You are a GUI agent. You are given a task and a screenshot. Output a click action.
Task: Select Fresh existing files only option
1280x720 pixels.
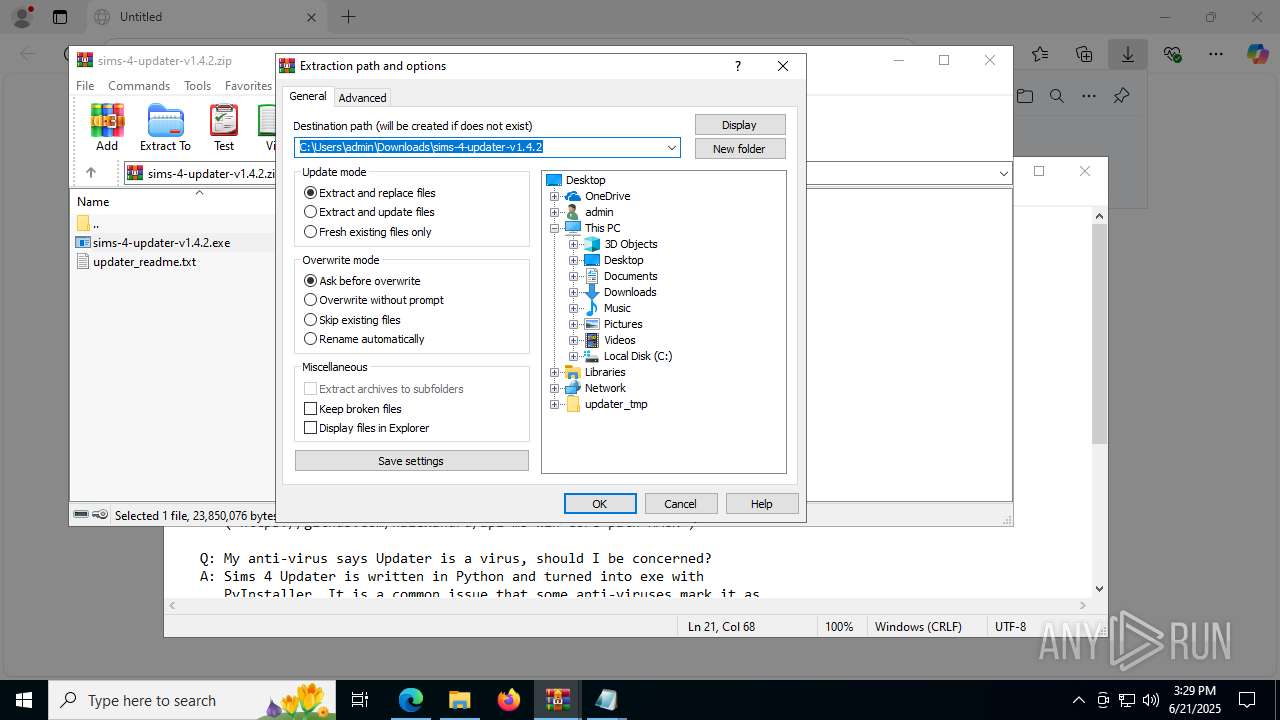tap(368, 232)
